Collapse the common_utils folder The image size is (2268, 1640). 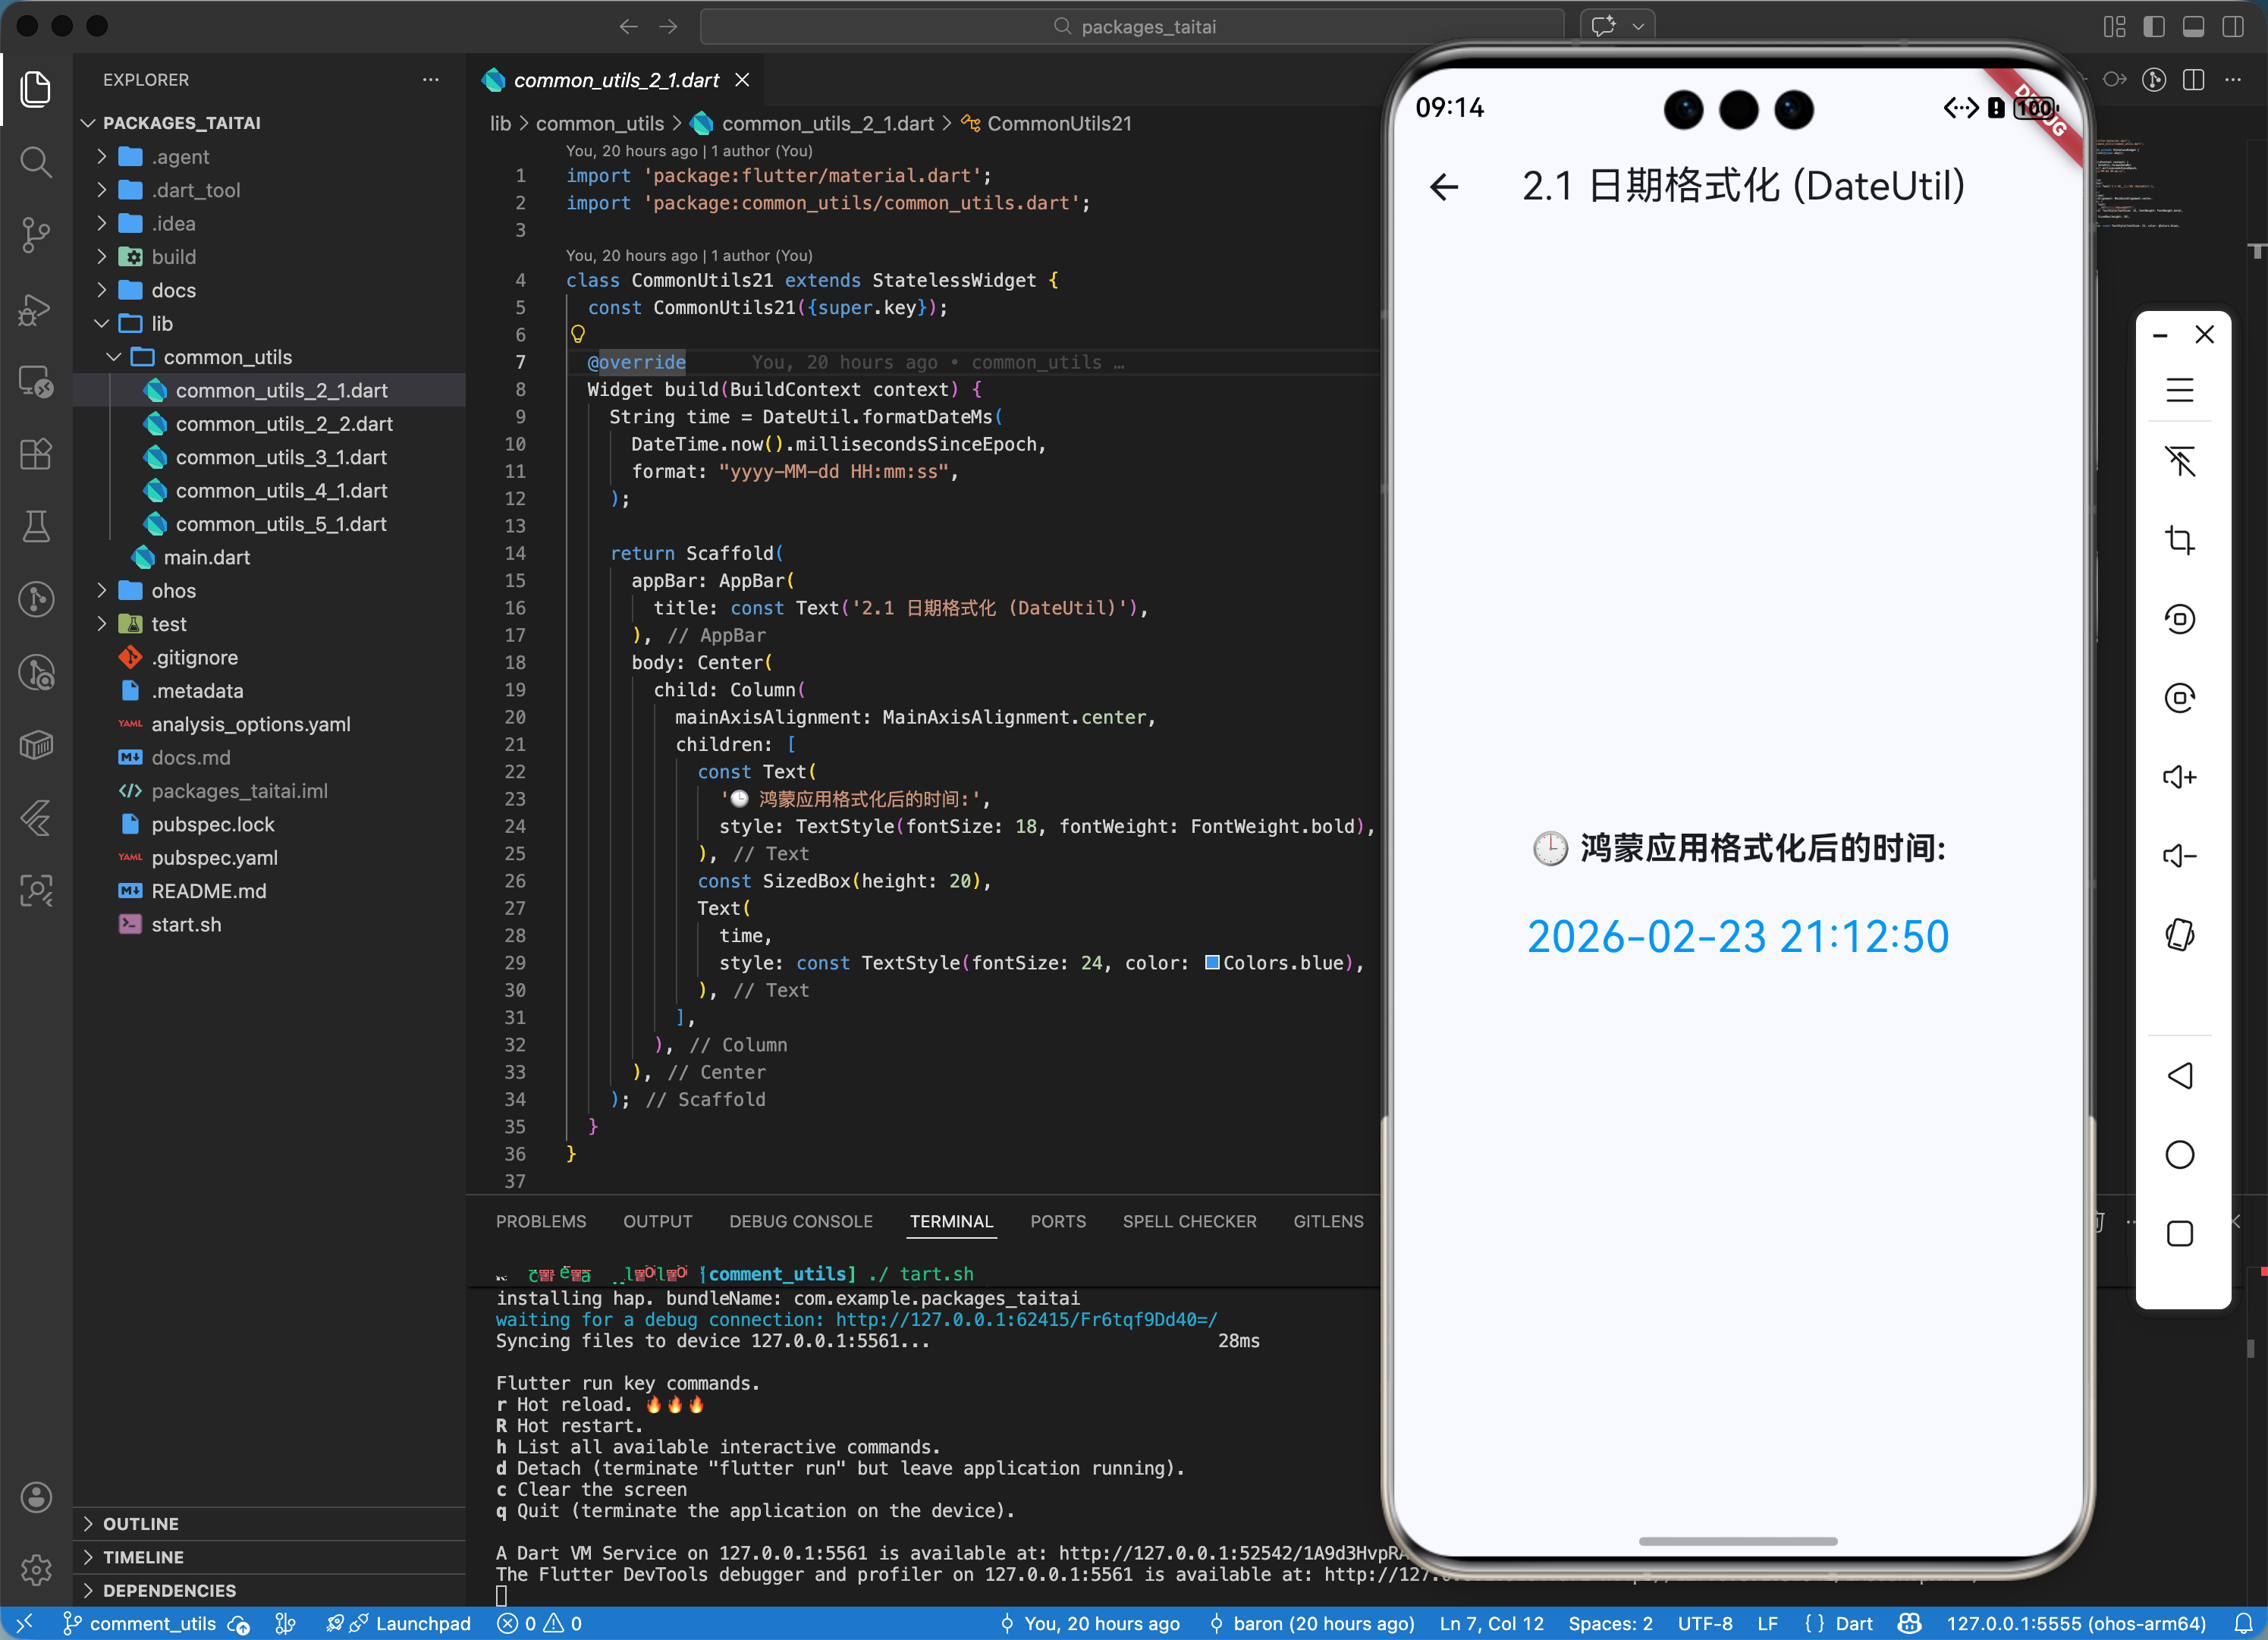(x=227, y=357)
